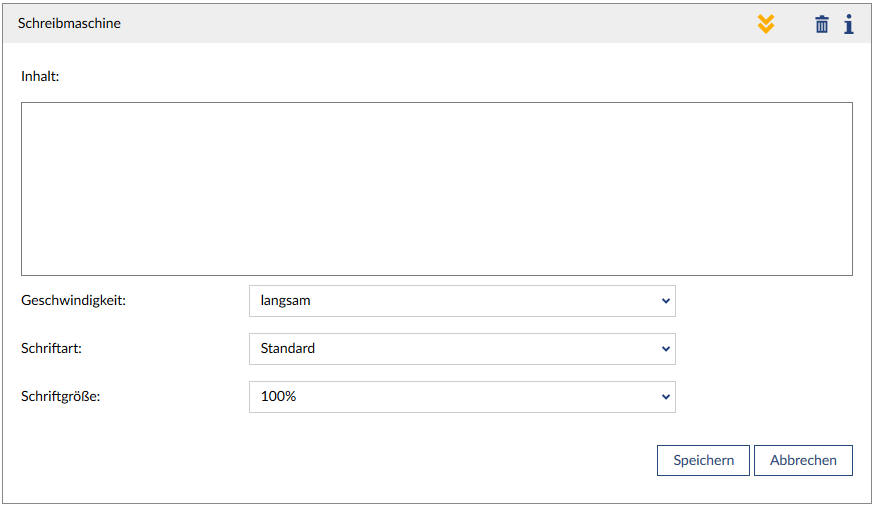Click the Geschwindigkeit label

tap(73, 300)
